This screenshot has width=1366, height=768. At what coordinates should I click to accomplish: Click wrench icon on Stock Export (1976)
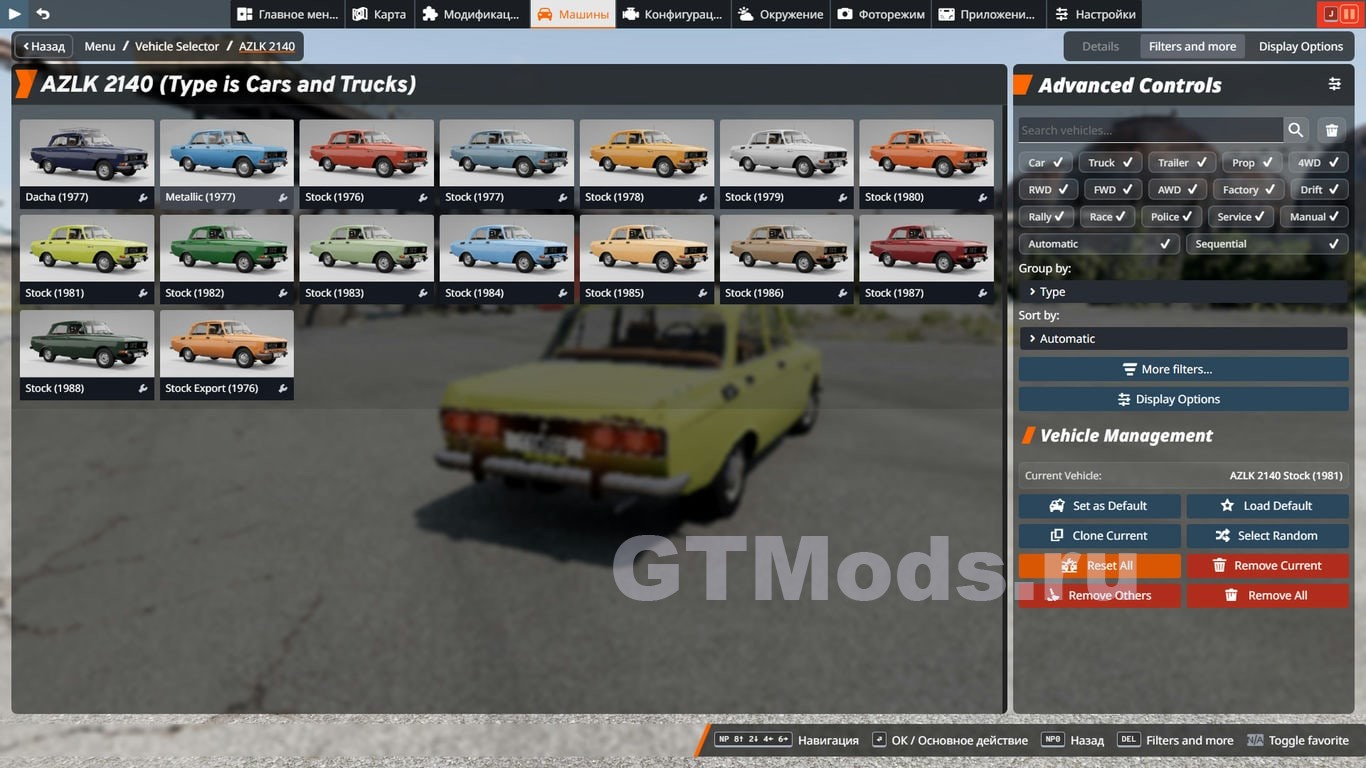283,389
